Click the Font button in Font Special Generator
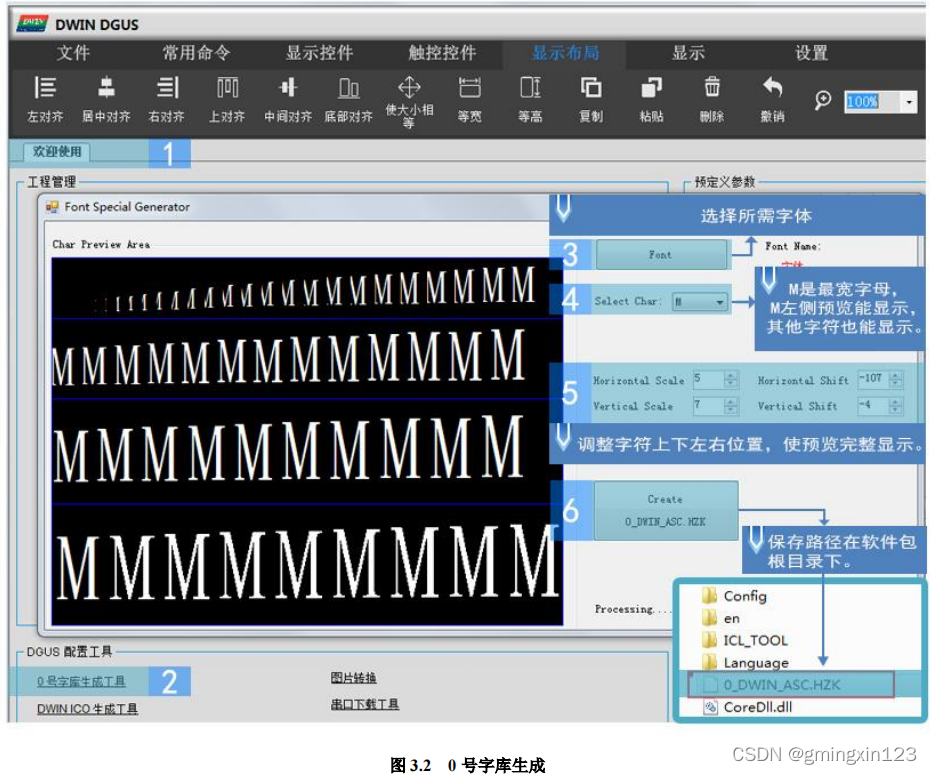 click(x=660, y=254)
